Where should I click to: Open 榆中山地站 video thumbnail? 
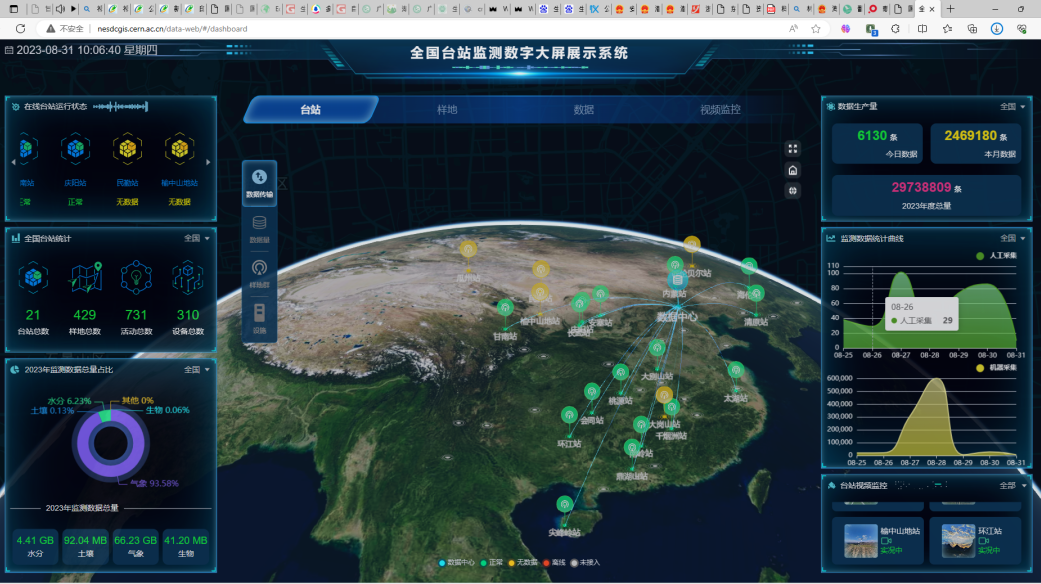tap(861, 540)
